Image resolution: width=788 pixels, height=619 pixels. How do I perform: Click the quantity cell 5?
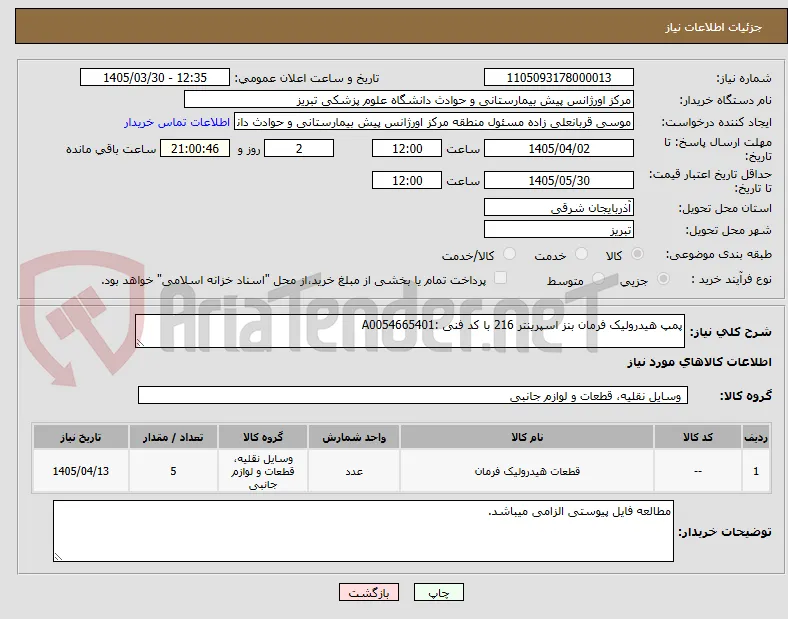click(173, 471)
